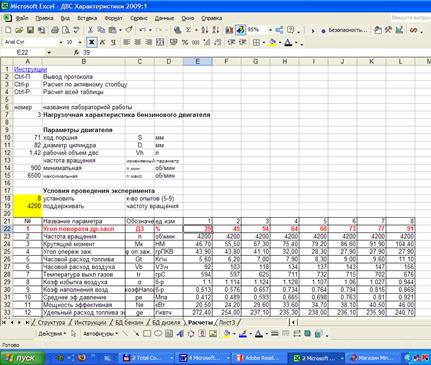Open the Chart Wizard icon

pyautogui.click(x=229, y=30)
